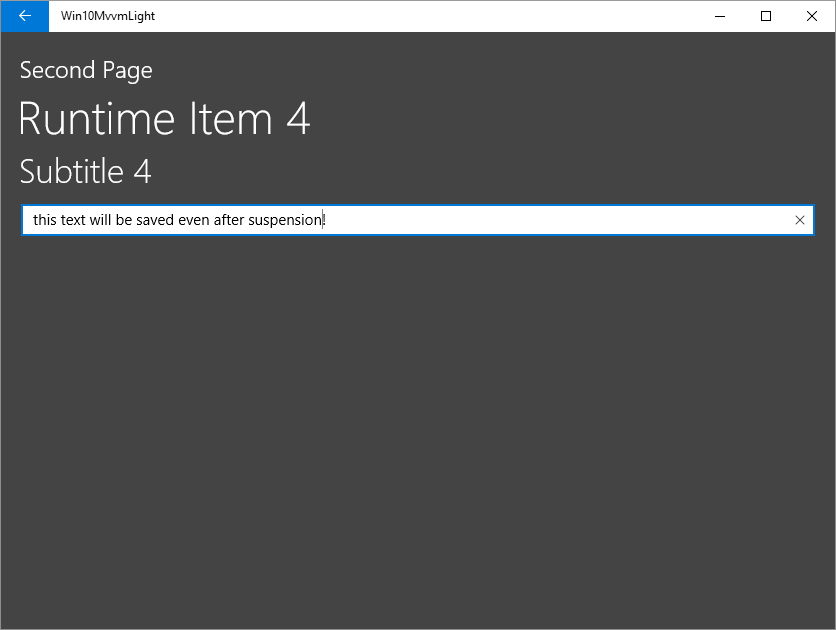Click the Subtitle 4 text

point(85,171)
